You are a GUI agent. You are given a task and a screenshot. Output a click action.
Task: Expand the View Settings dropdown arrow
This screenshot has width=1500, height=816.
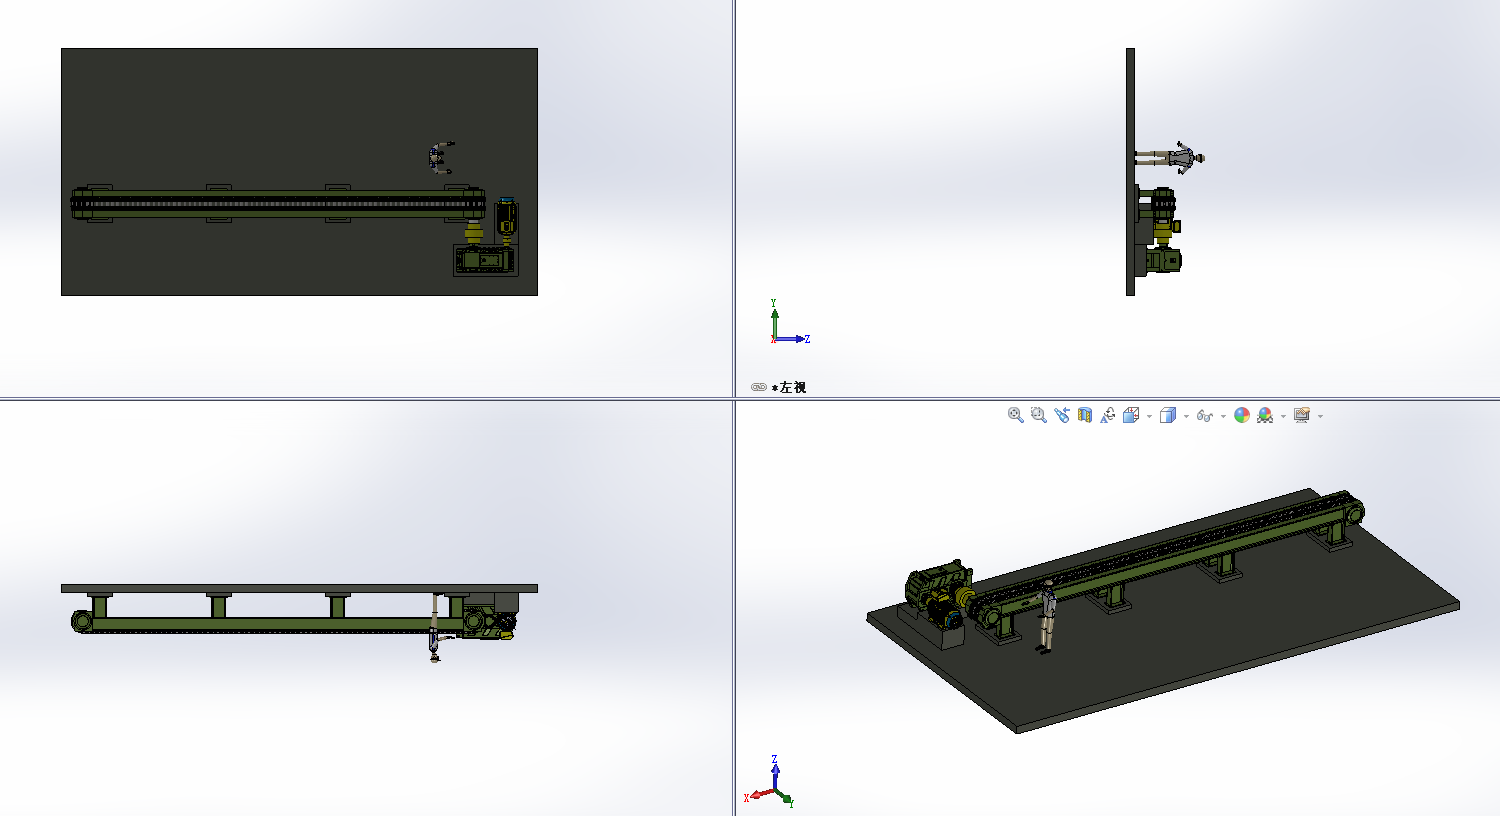[1320, 416]
